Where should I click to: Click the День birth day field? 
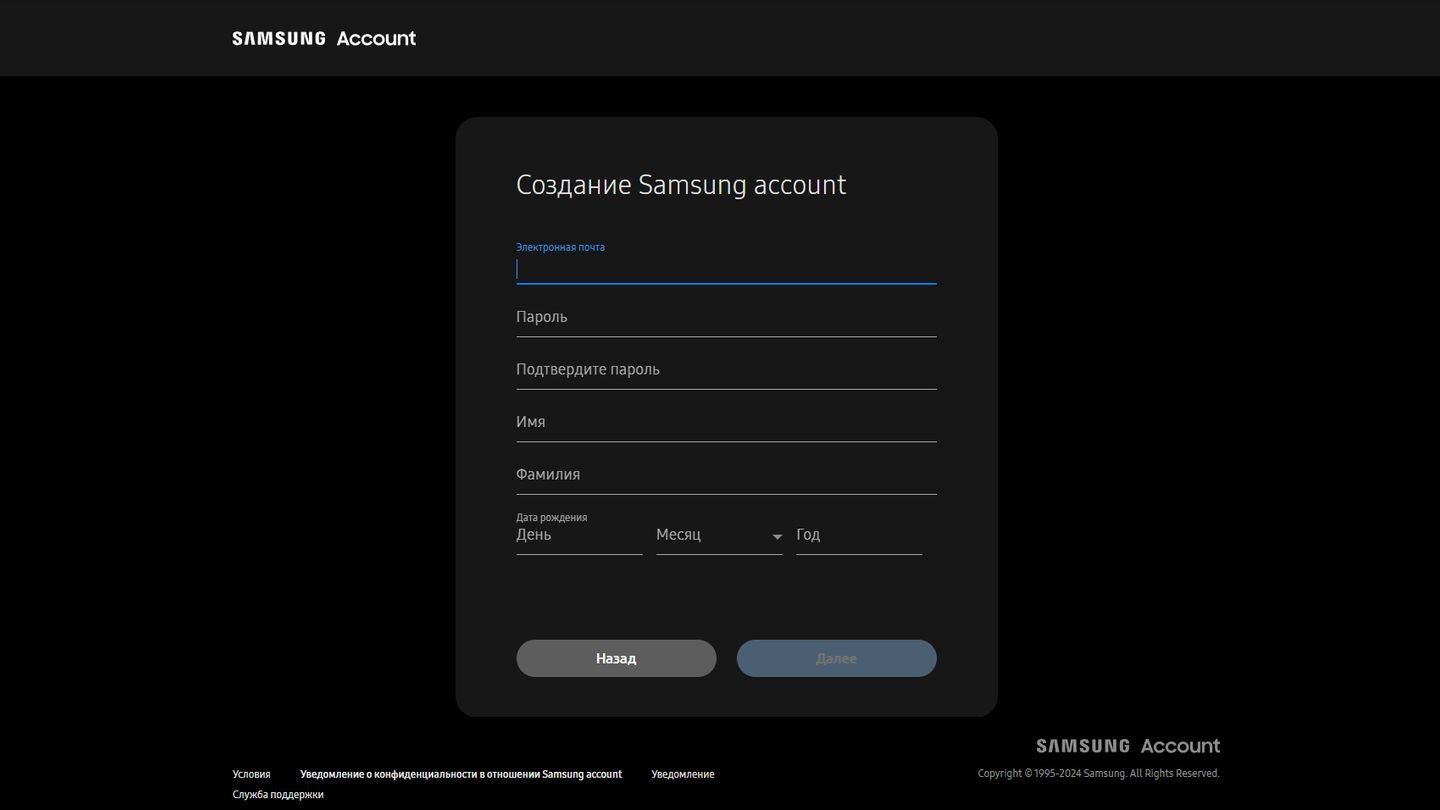[579, 536]
